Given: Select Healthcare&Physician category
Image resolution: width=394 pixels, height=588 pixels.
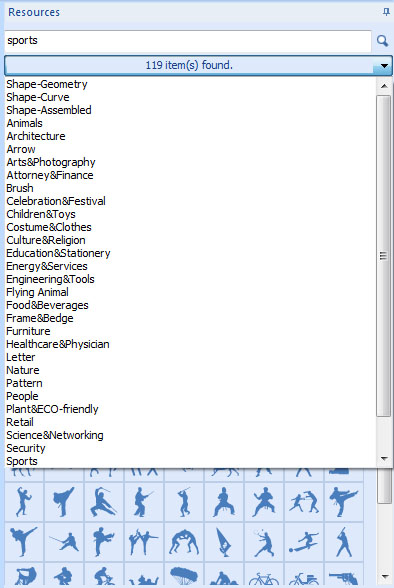Looking at the screenshot, I should [58, 344].
